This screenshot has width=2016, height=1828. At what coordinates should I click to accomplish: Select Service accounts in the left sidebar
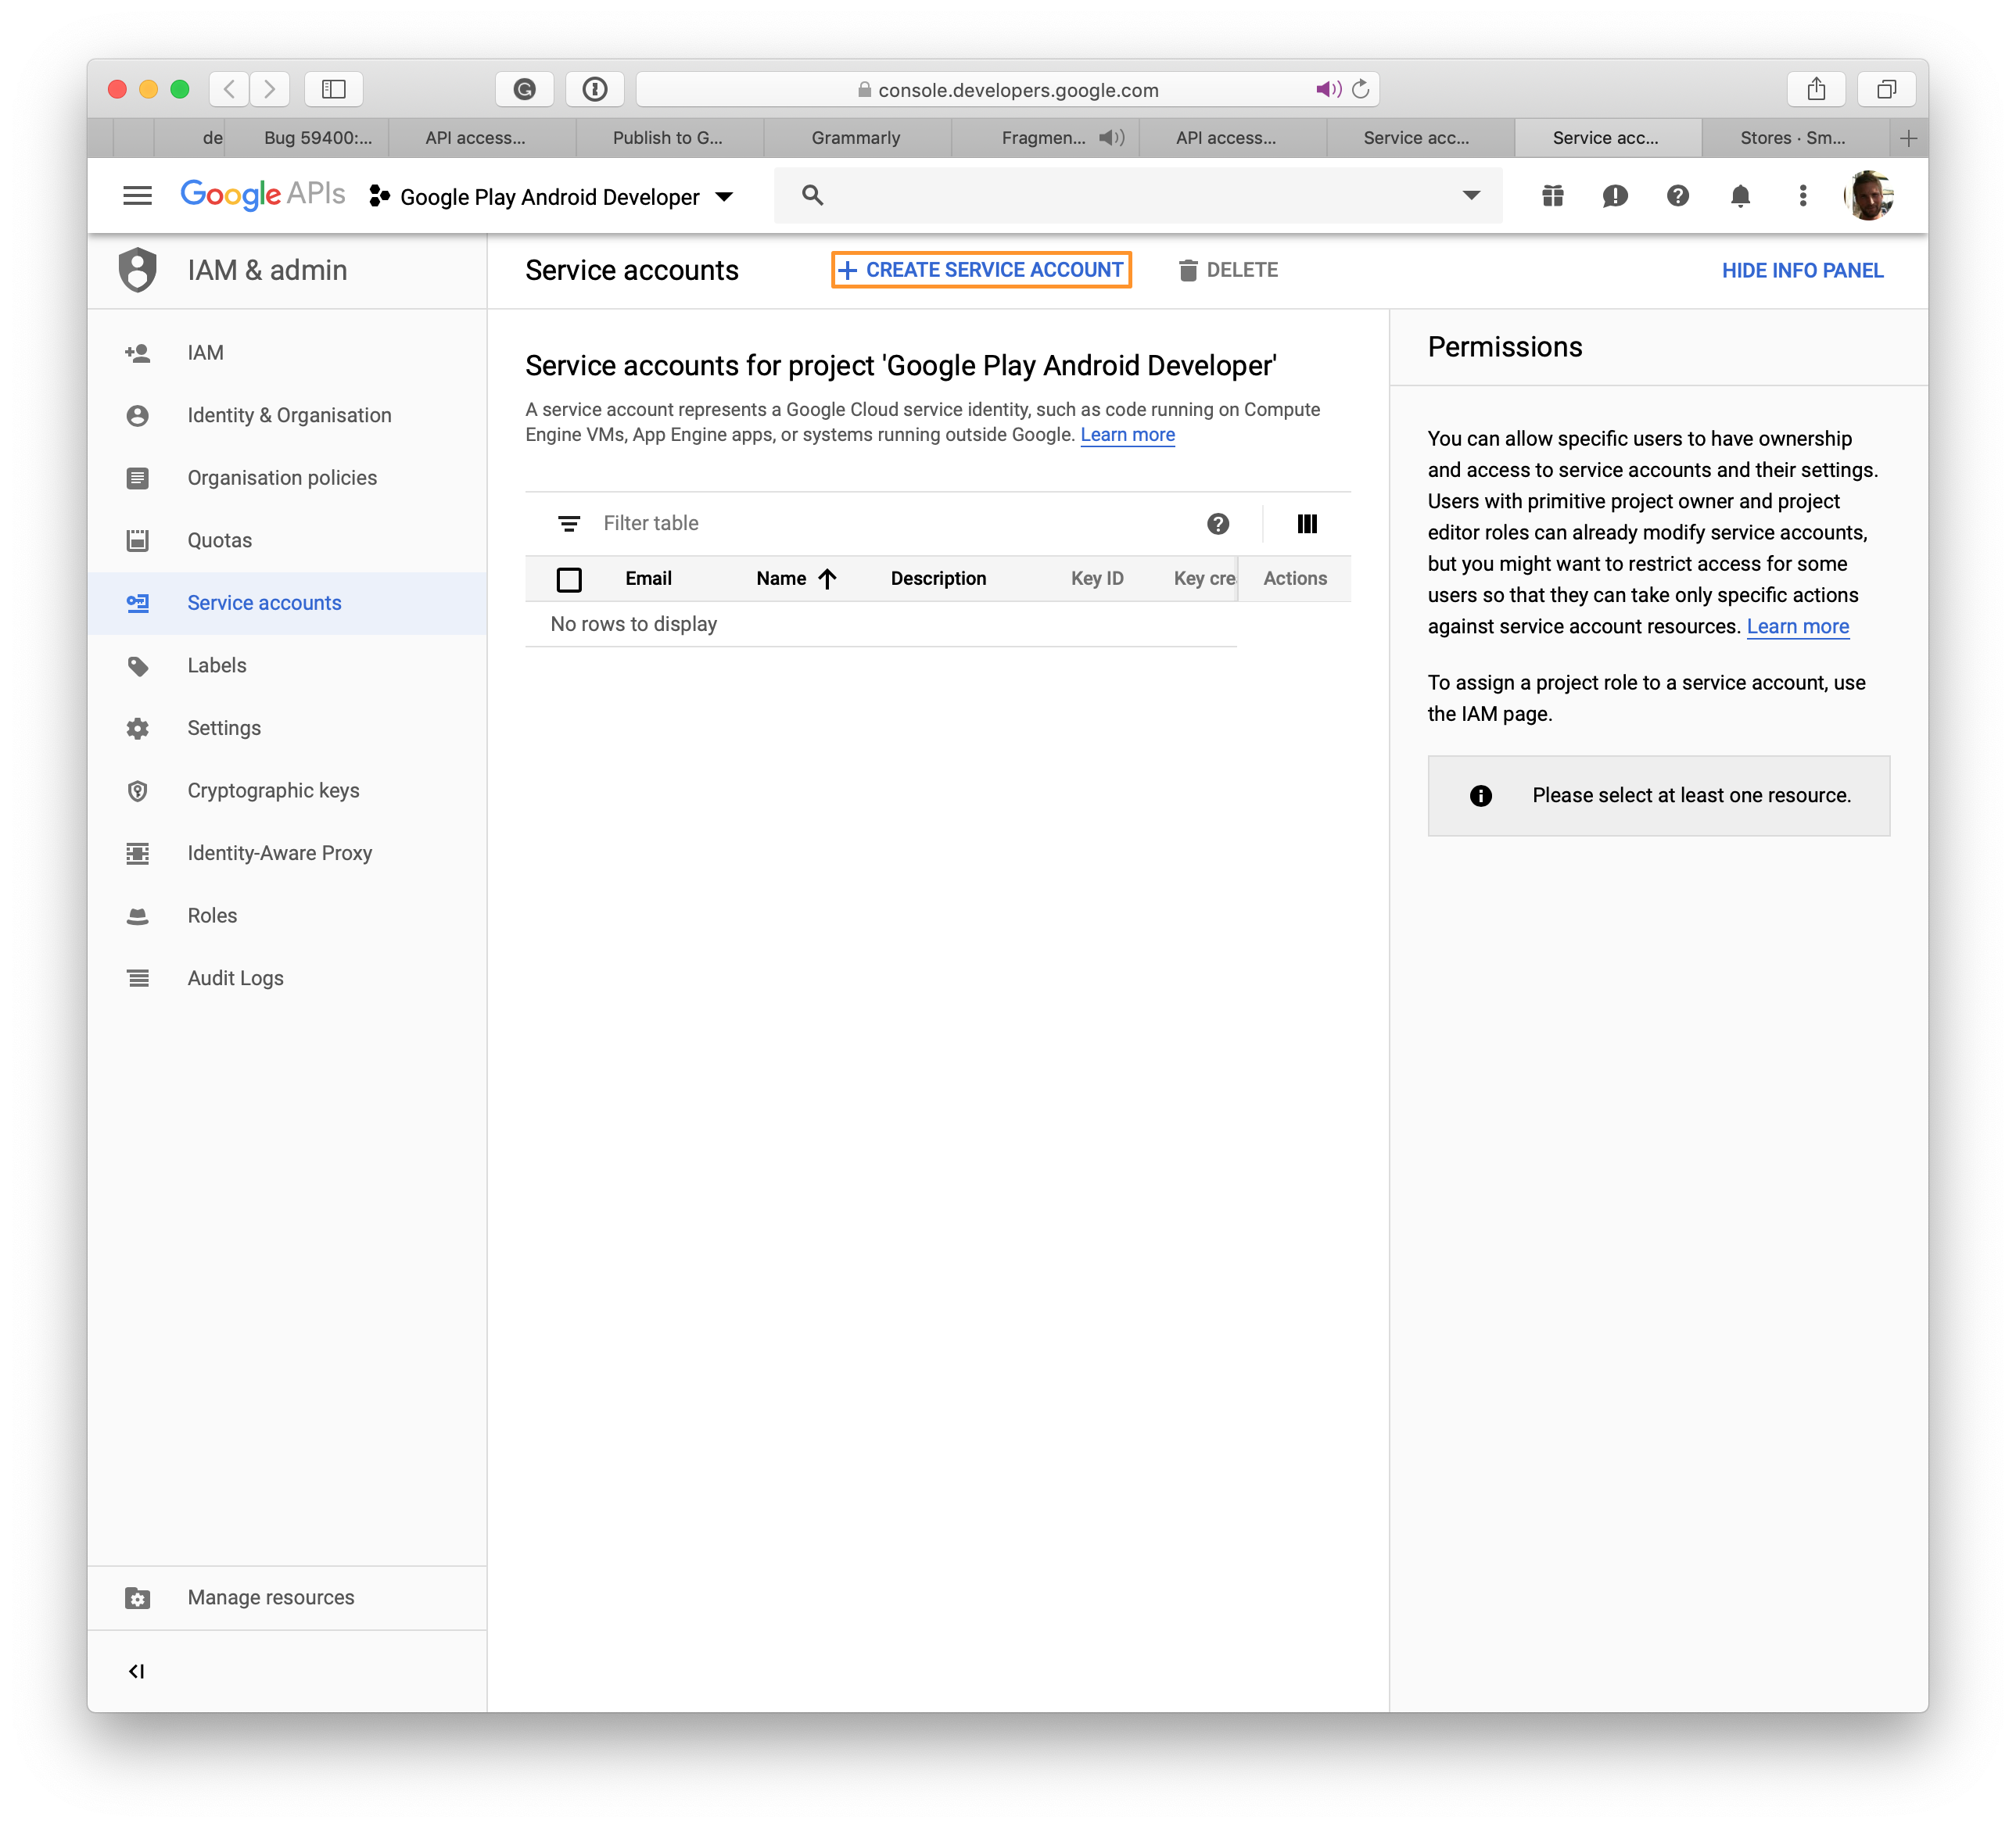[x=264, y=602]
